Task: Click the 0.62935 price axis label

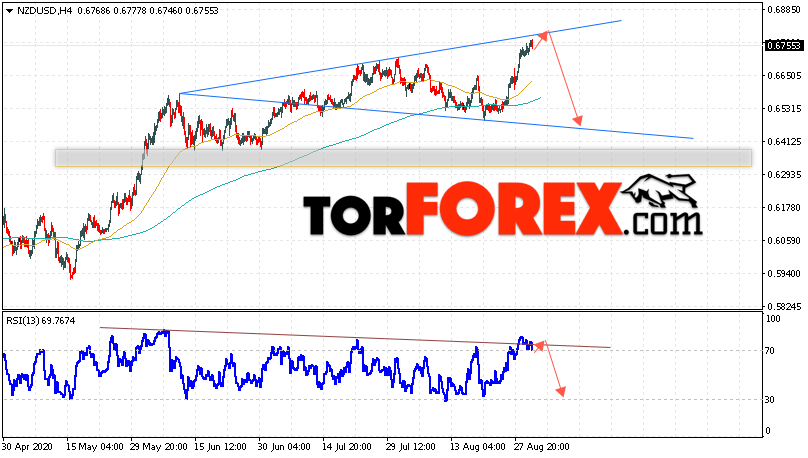Action: pyautogui.click(x=784, y=175)
